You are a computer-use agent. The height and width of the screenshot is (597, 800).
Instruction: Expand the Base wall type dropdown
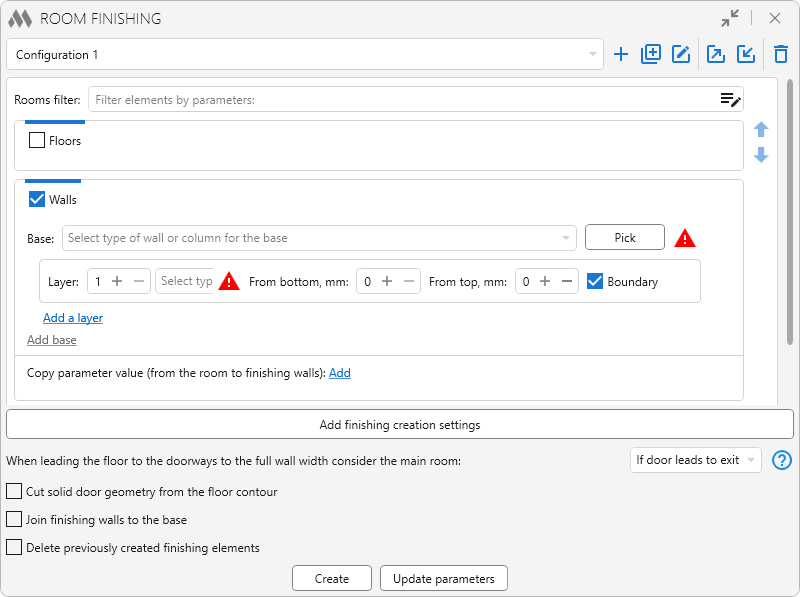(319, 238)
